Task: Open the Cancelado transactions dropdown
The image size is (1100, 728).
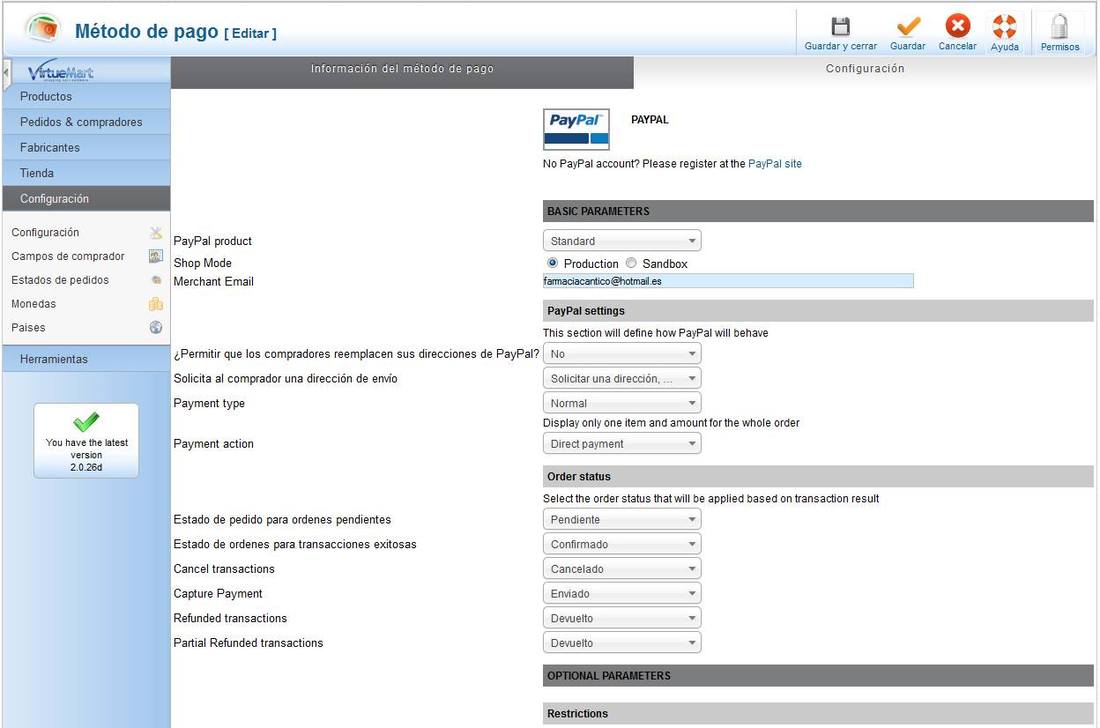Action: 622,568
